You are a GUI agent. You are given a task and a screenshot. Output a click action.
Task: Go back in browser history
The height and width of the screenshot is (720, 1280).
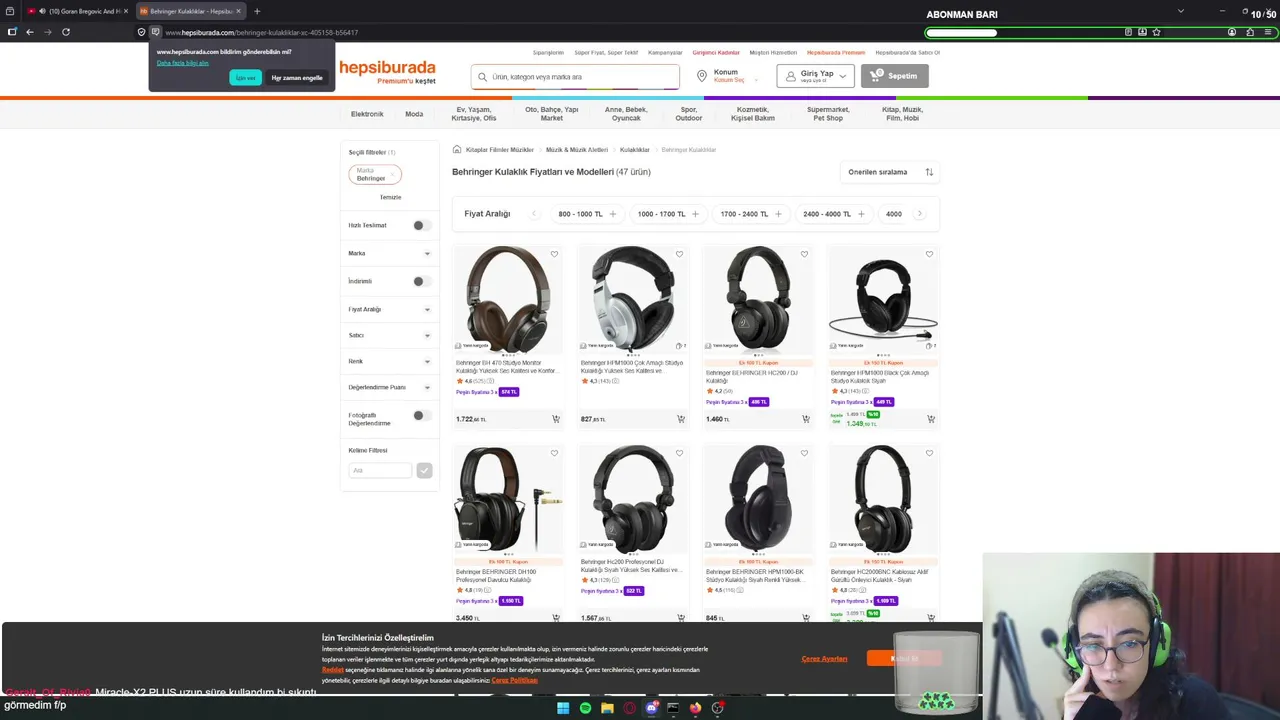click(x=30, y=32)
